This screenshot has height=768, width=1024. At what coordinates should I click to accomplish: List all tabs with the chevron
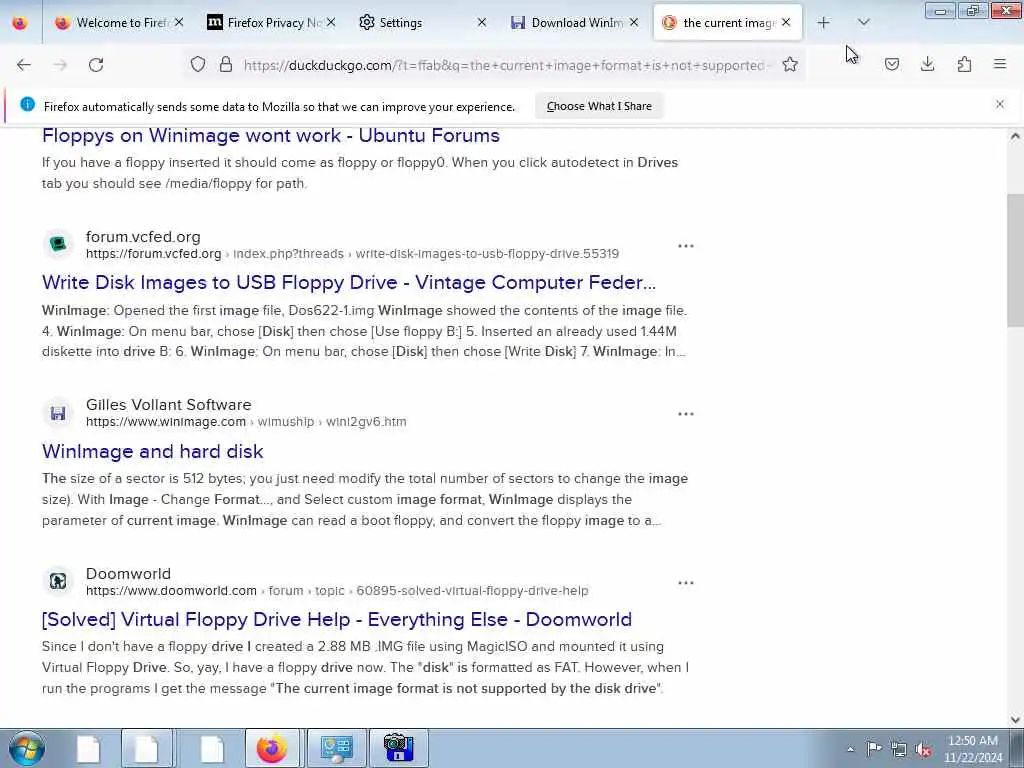point(863,23)
